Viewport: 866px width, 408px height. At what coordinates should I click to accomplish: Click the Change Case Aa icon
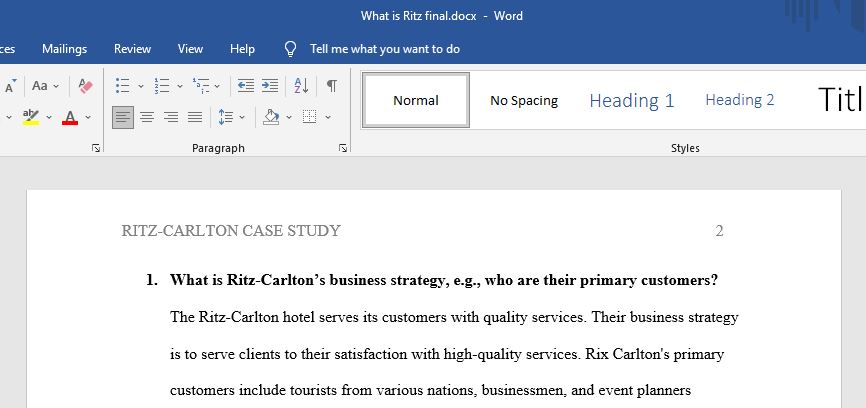(x=40, y=86)
